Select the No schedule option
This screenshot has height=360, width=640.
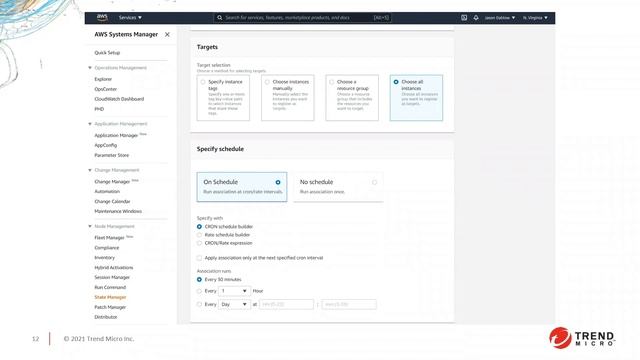(x=338, y=187)
